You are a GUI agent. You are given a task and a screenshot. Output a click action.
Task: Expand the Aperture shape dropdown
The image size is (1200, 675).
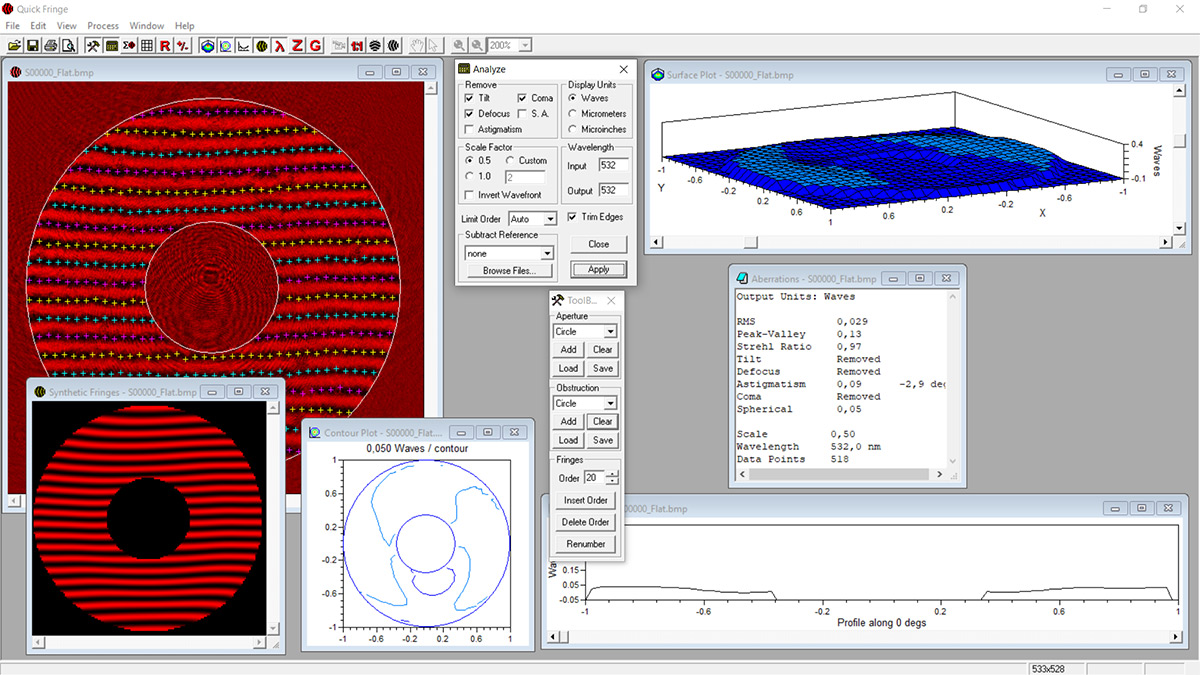[x=610, y=331]
